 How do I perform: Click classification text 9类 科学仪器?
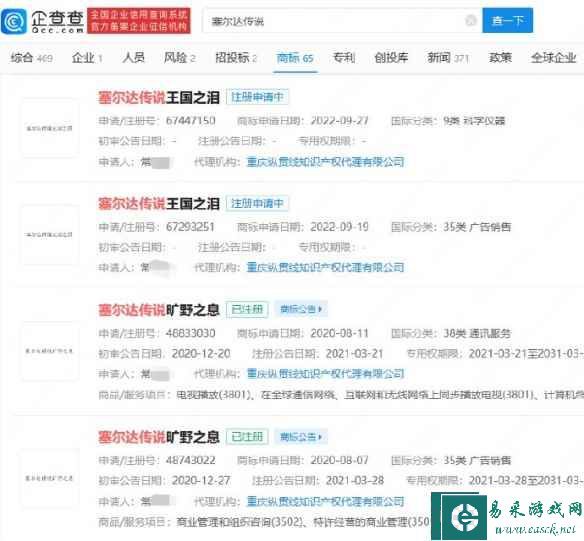[474, 121]
